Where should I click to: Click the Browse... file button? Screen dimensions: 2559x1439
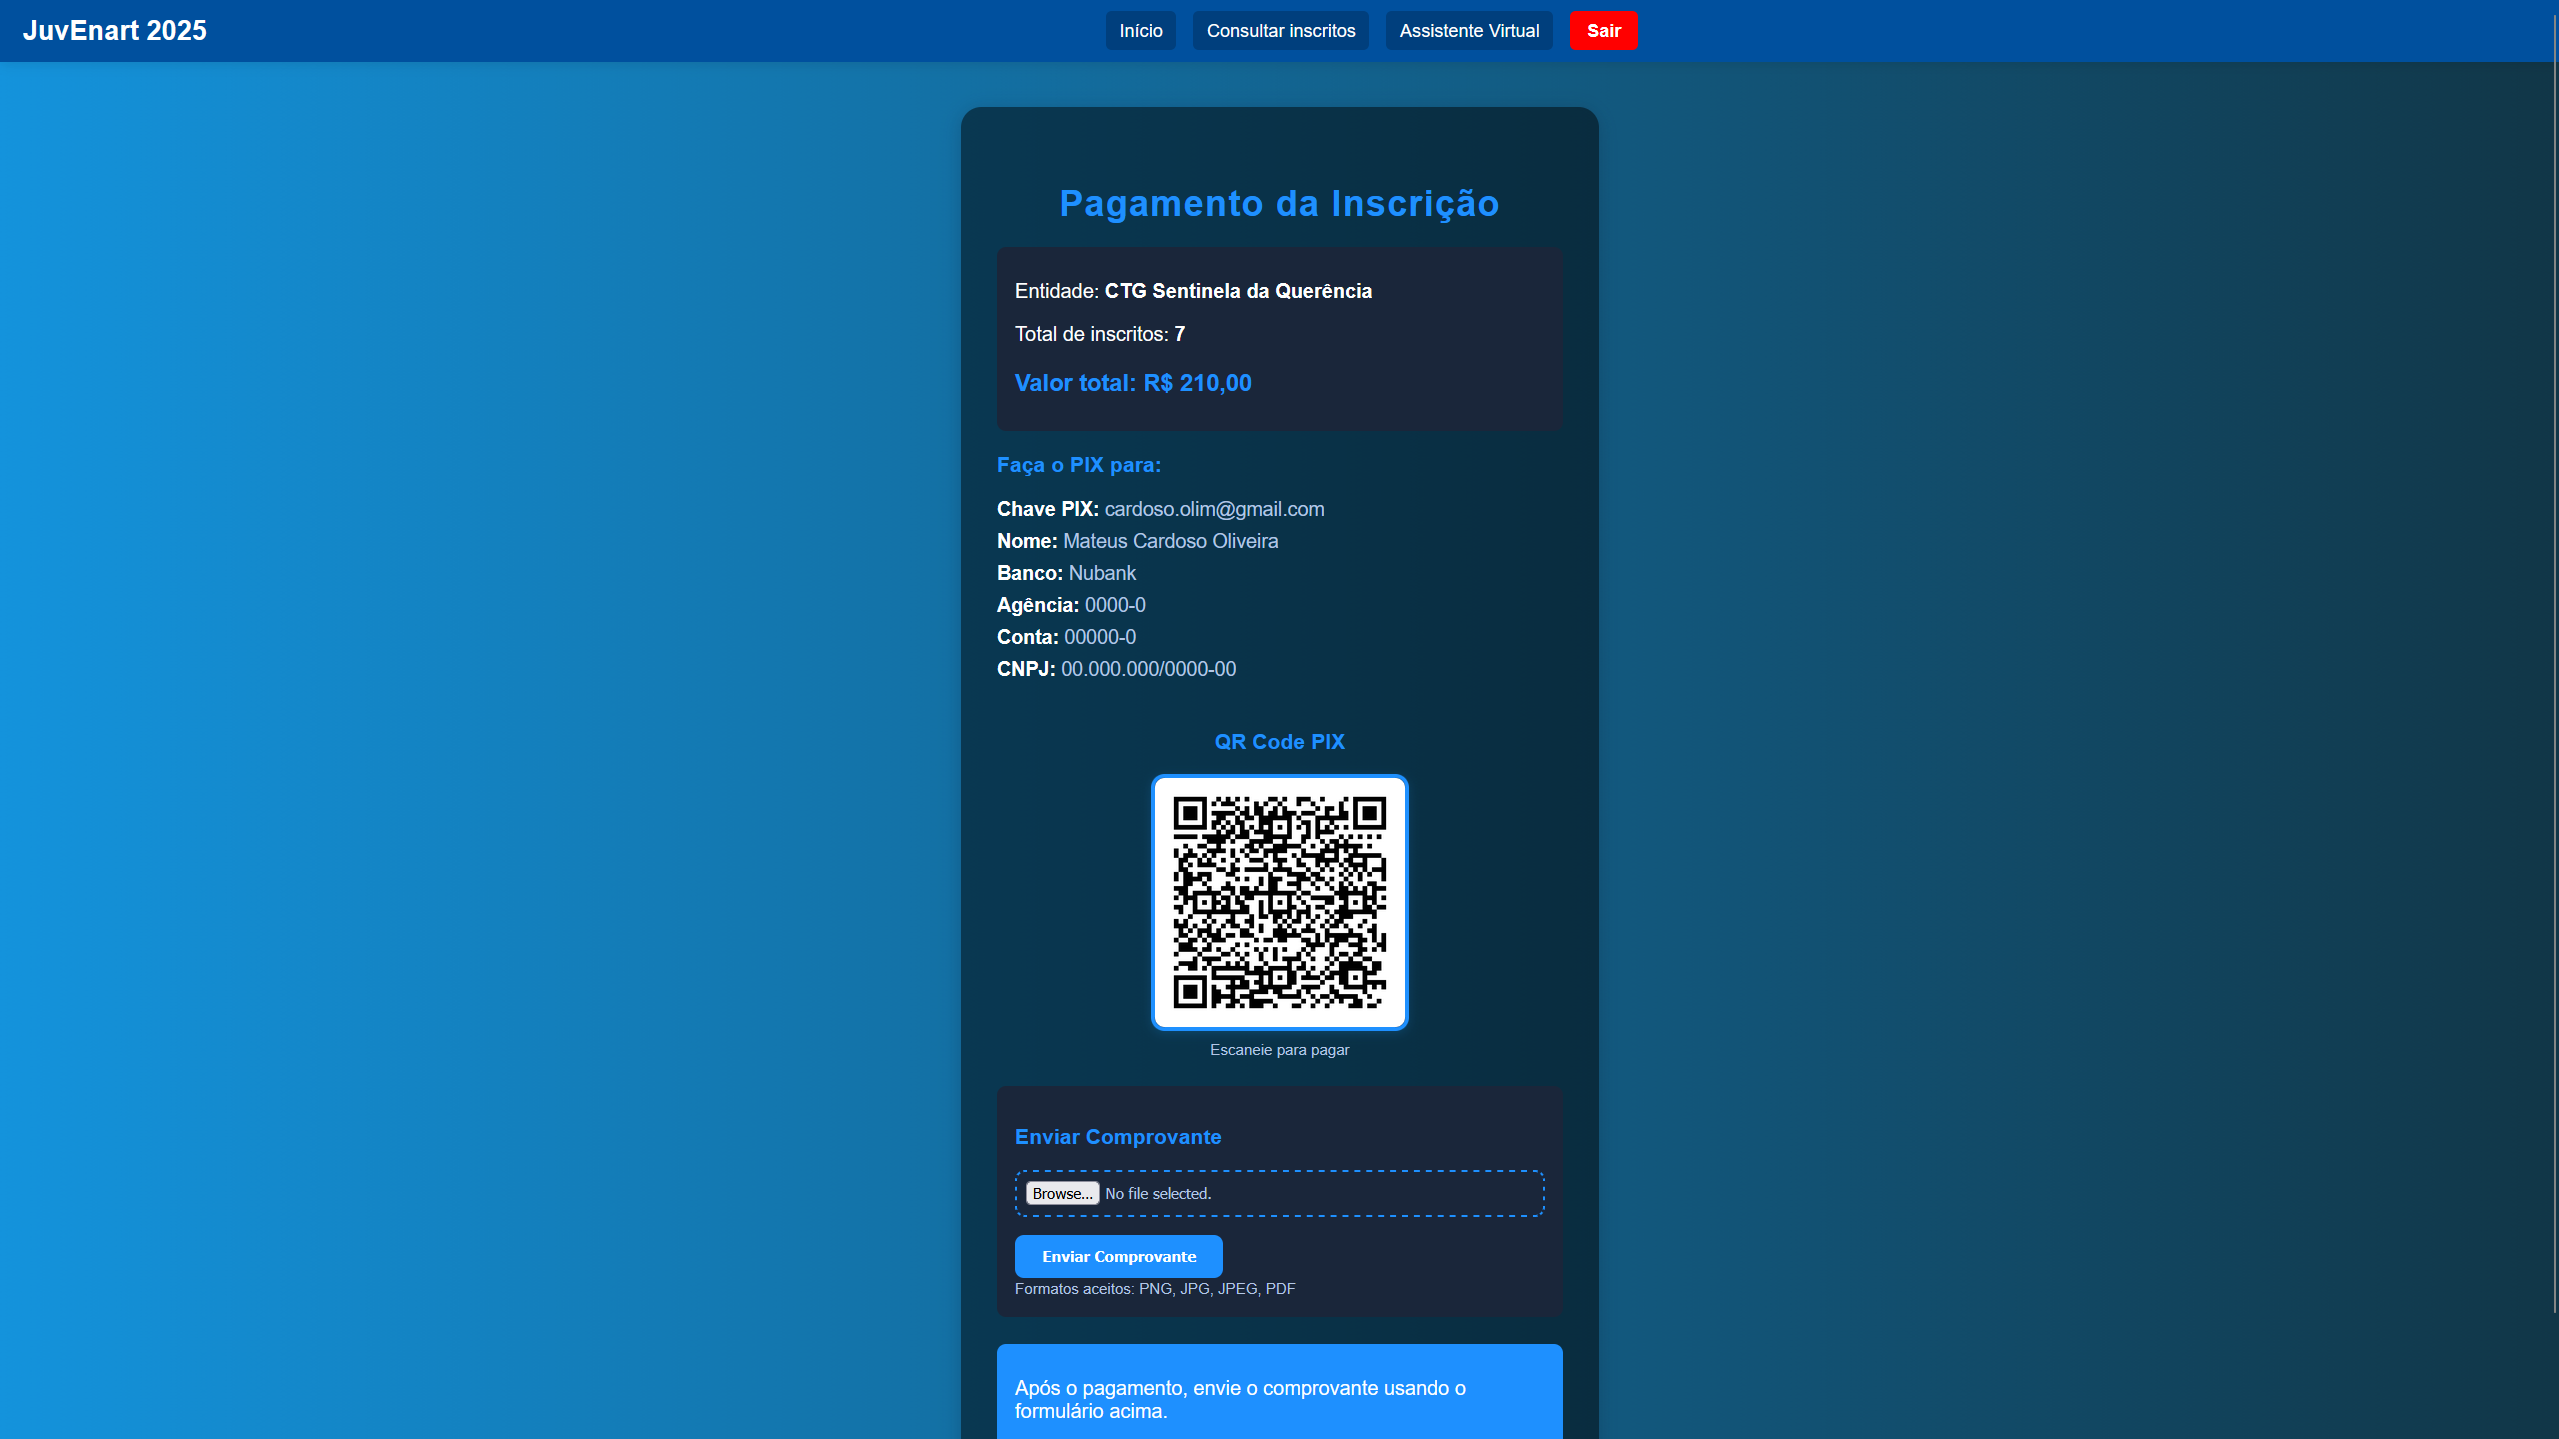[1061, 1193]
